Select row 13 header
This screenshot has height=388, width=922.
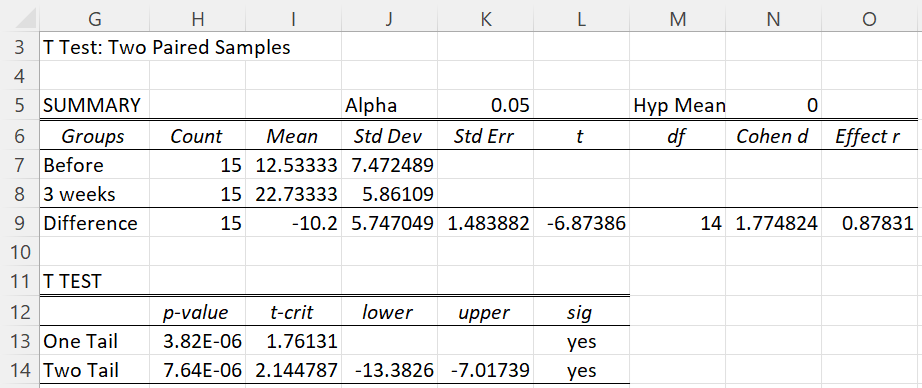[19, 341]
